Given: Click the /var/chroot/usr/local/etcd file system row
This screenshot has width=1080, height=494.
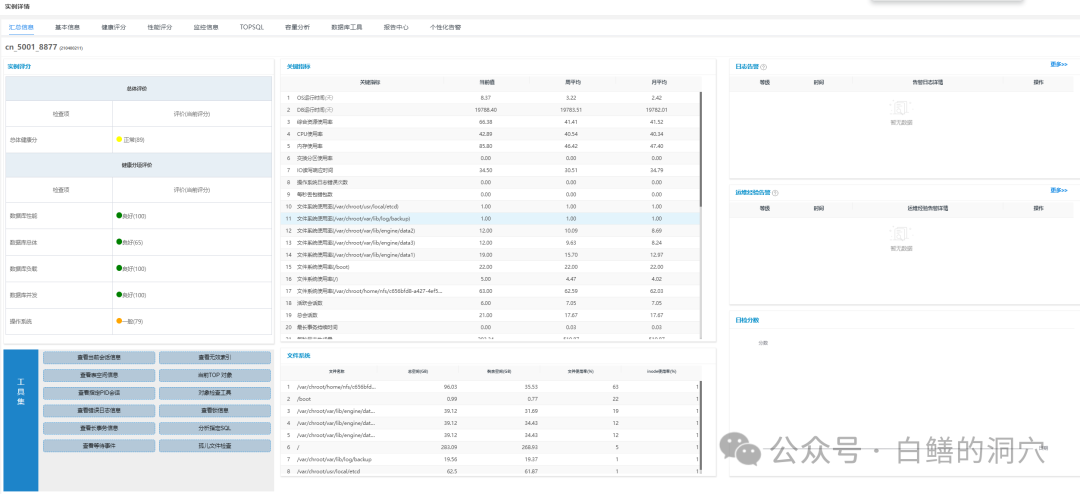Looking at the screenshot, I should tap(490, 471).
